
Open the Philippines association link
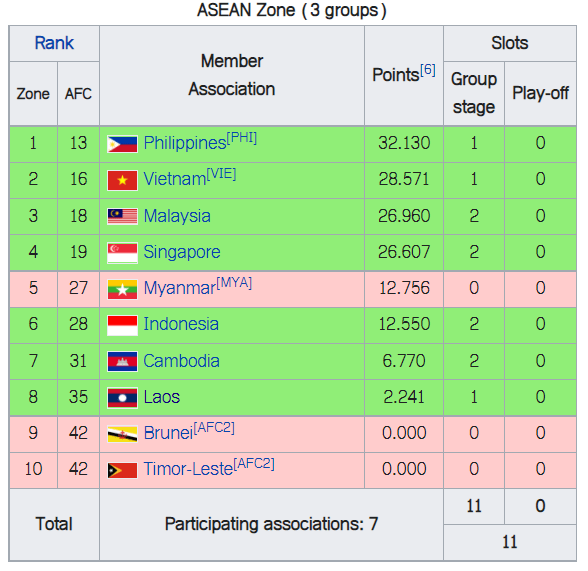coord(185,144)
